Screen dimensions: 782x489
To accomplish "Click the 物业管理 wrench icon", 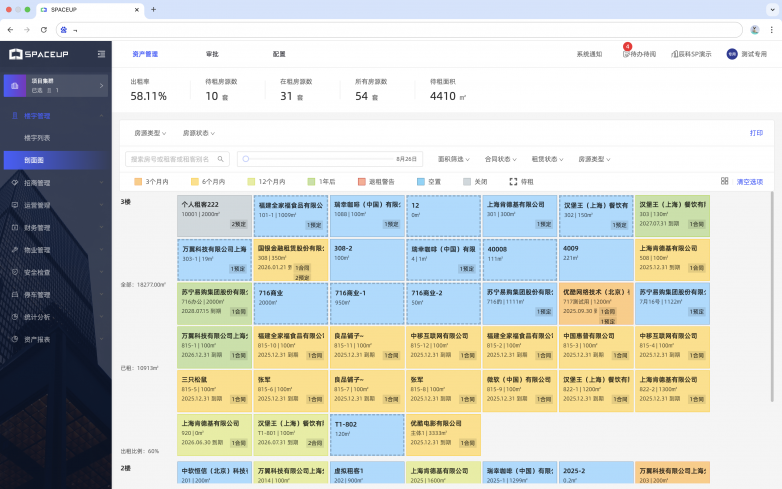I will [15, 250].
